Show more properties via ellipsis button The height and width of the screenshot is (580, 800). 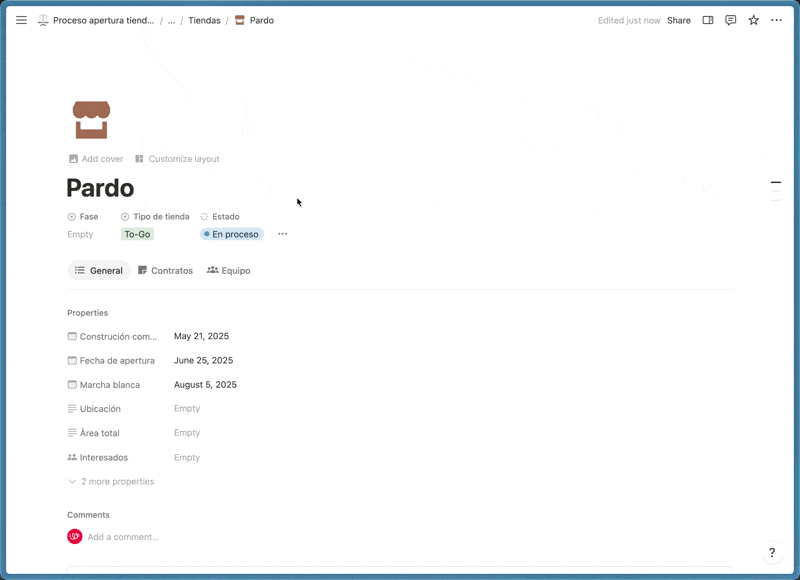pyautogui.click(x=283, y=234)
